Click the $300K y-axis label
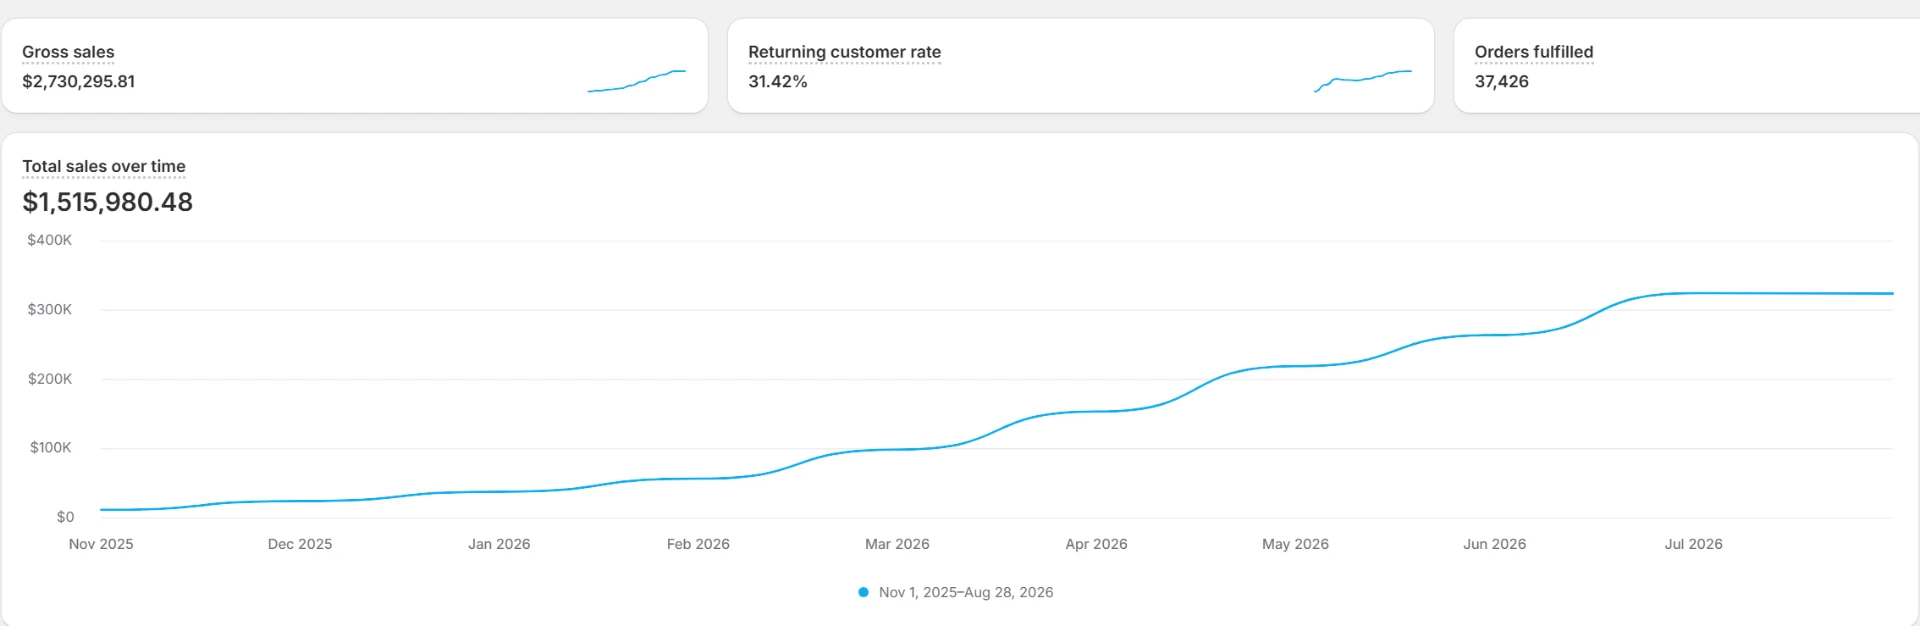Viewport: 1920px width, 626px height. (49, 309)
